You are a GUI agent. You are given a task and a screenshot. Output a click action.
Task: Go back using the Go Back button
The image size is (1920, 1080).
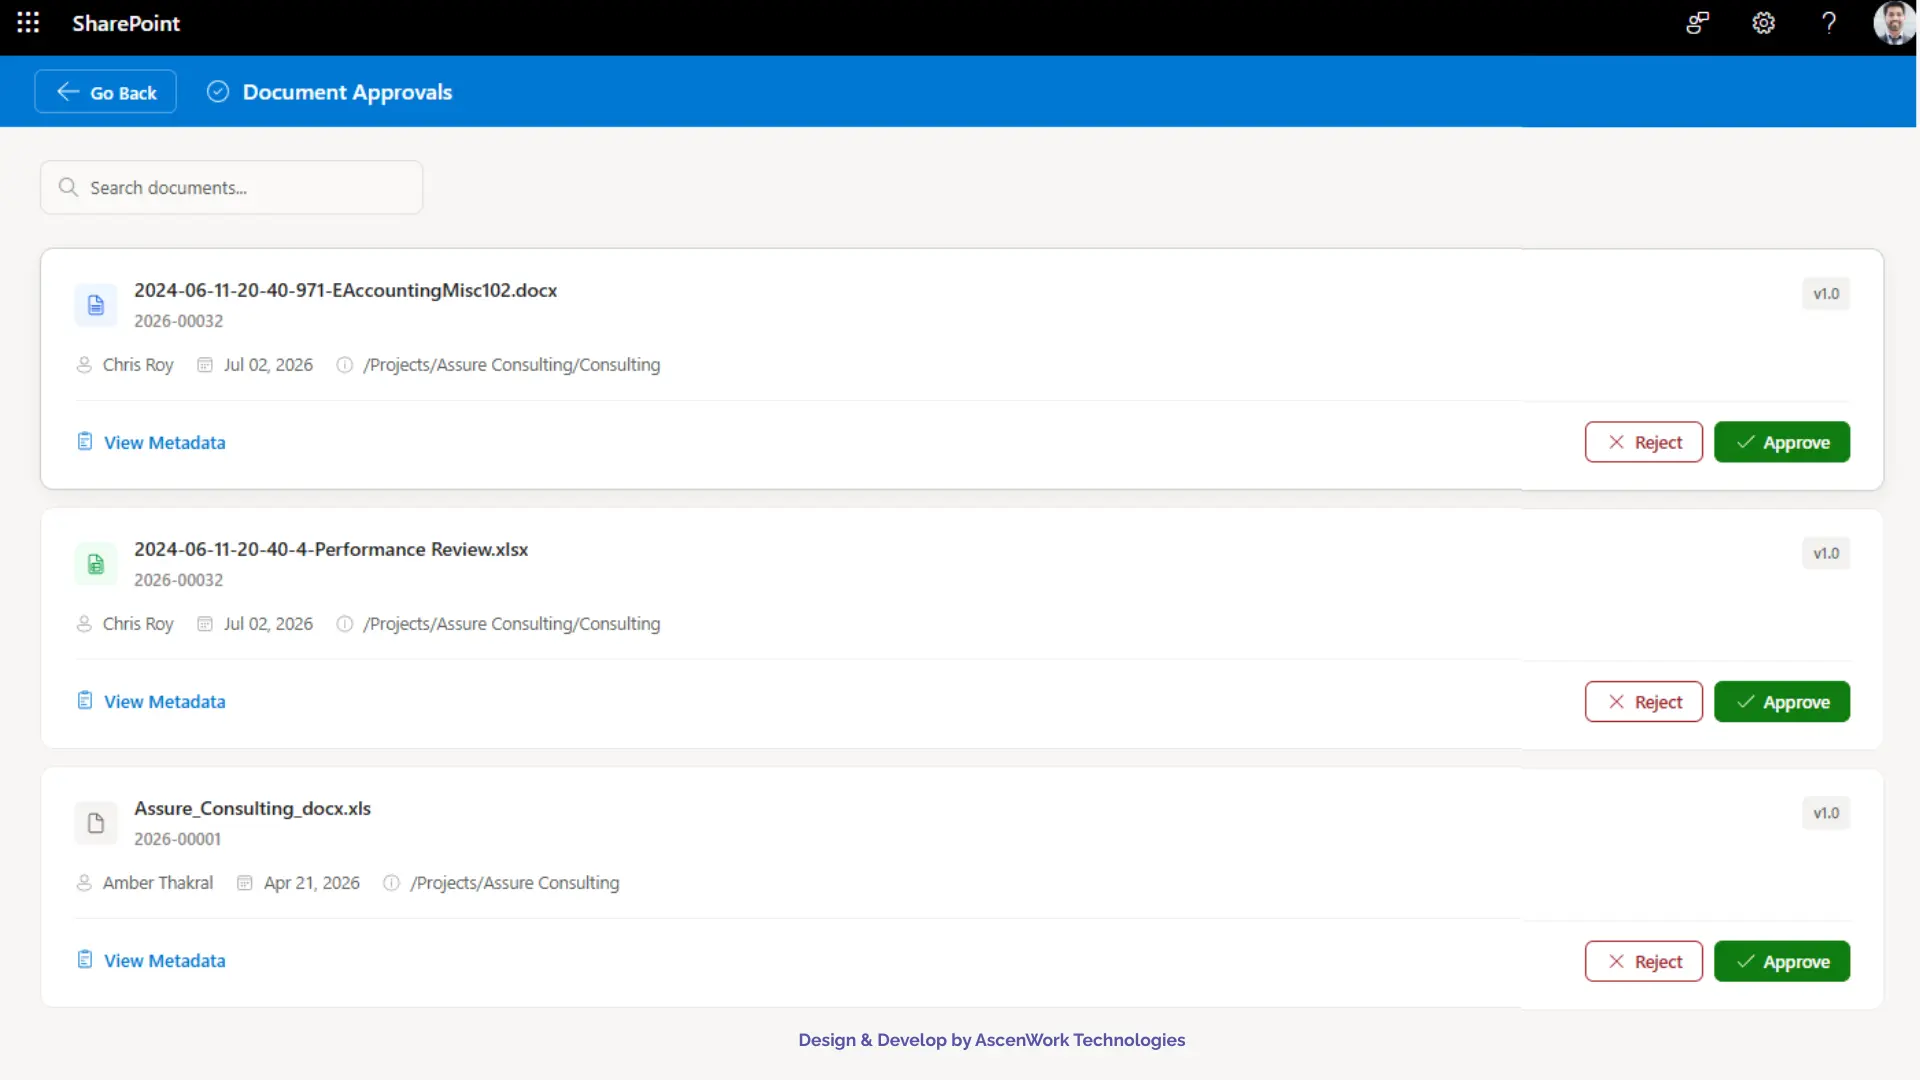coord(106,92)
